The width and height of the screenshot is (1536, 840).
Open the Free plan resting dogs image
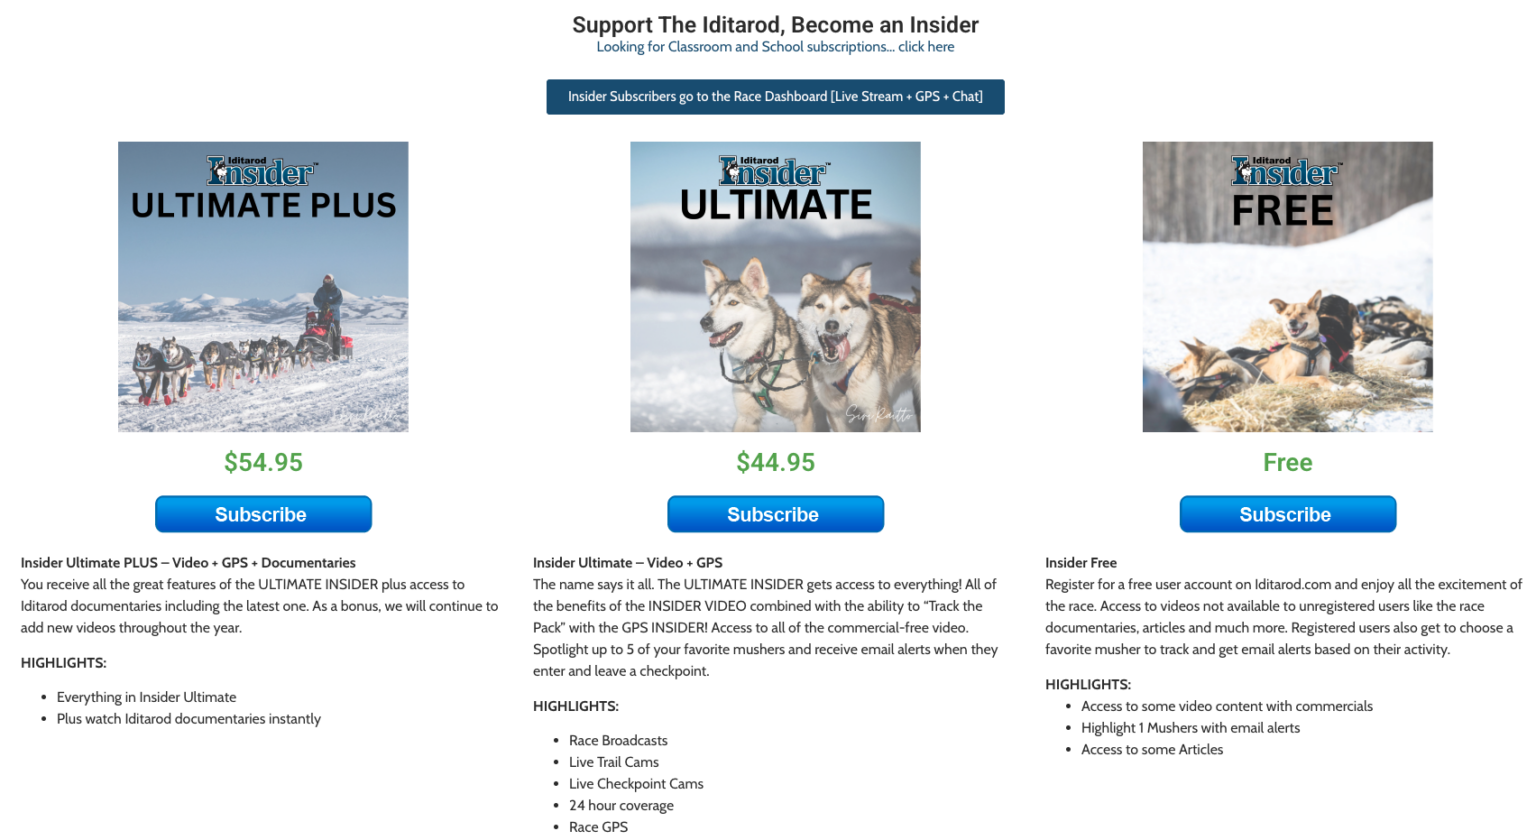click(1287, 287)
